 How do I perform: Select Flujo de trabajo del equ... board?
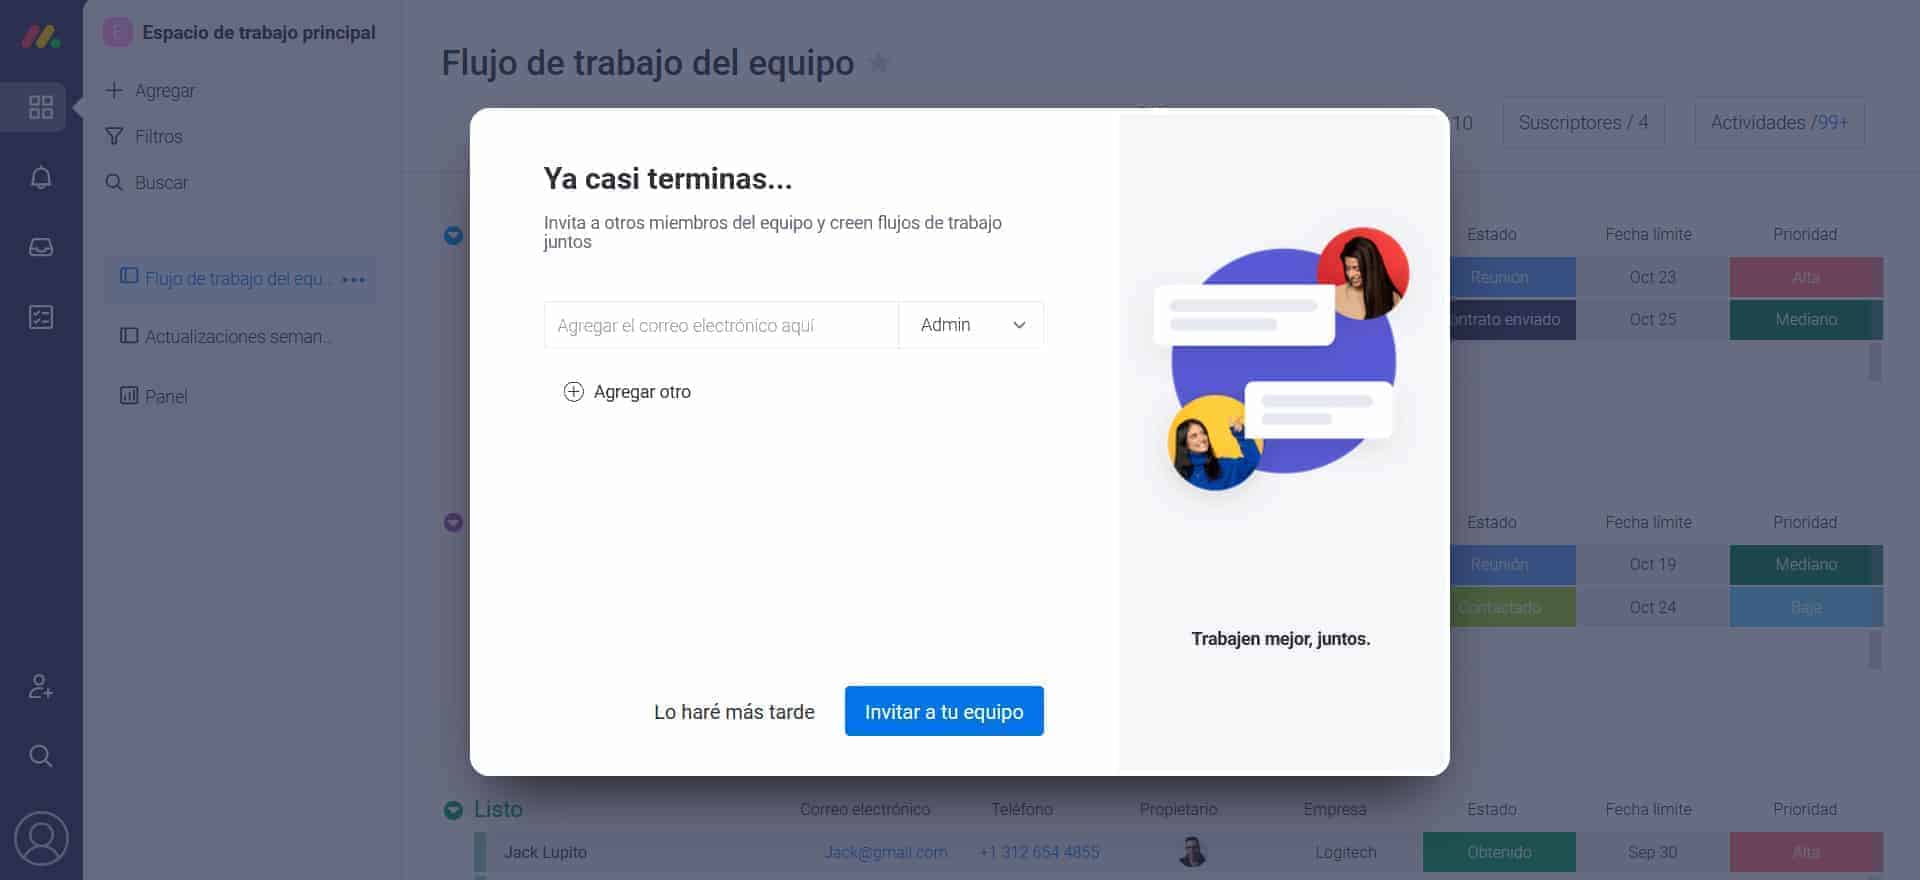click(x=240, y=279)
